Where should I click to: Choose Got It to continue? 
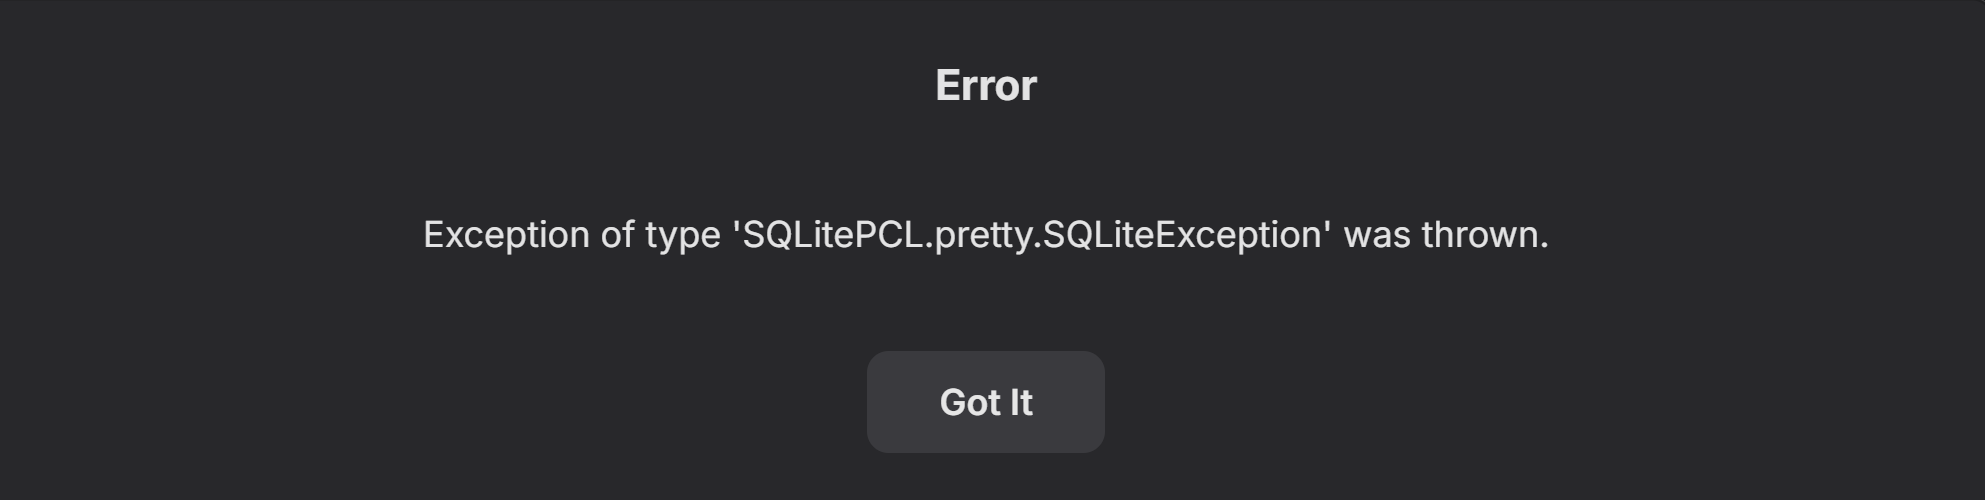point(985,402)
